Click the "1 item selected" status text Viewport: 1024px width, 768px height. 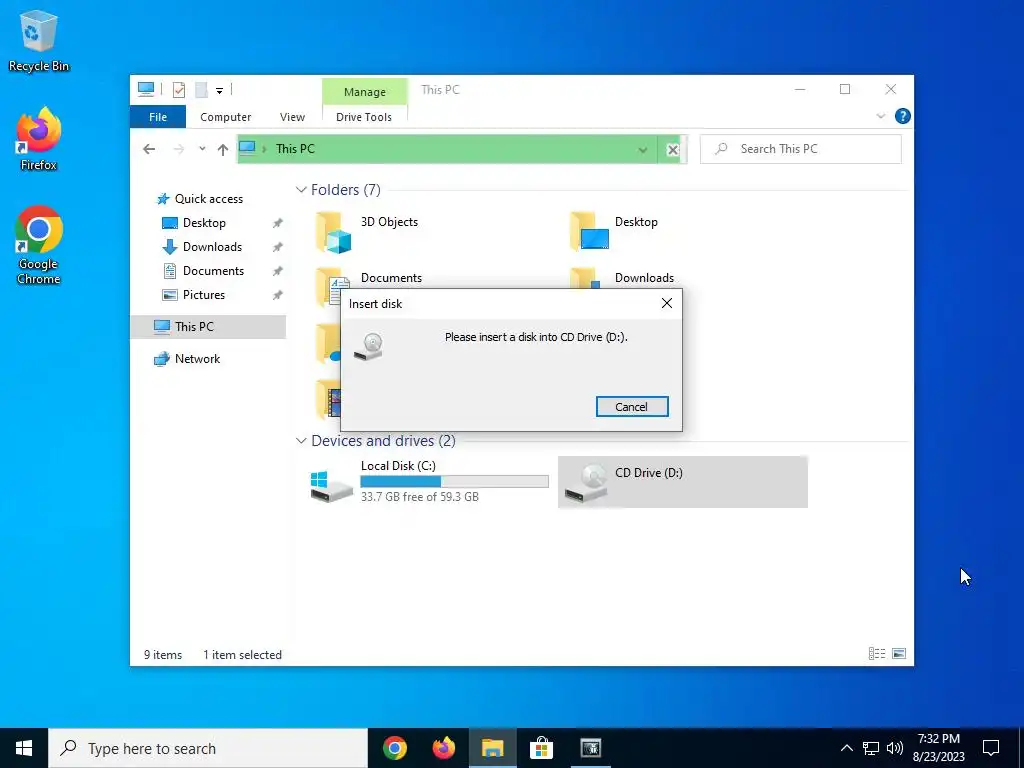pos(242,654)
